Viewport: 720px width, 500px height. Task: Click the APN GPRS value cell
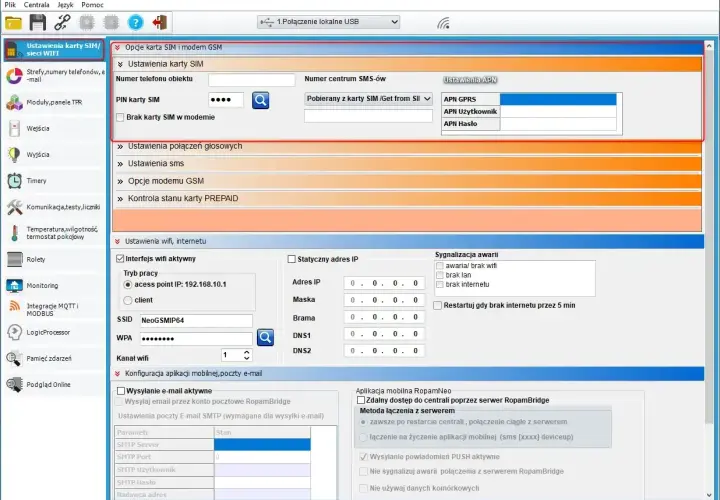[x=558, y=99]
